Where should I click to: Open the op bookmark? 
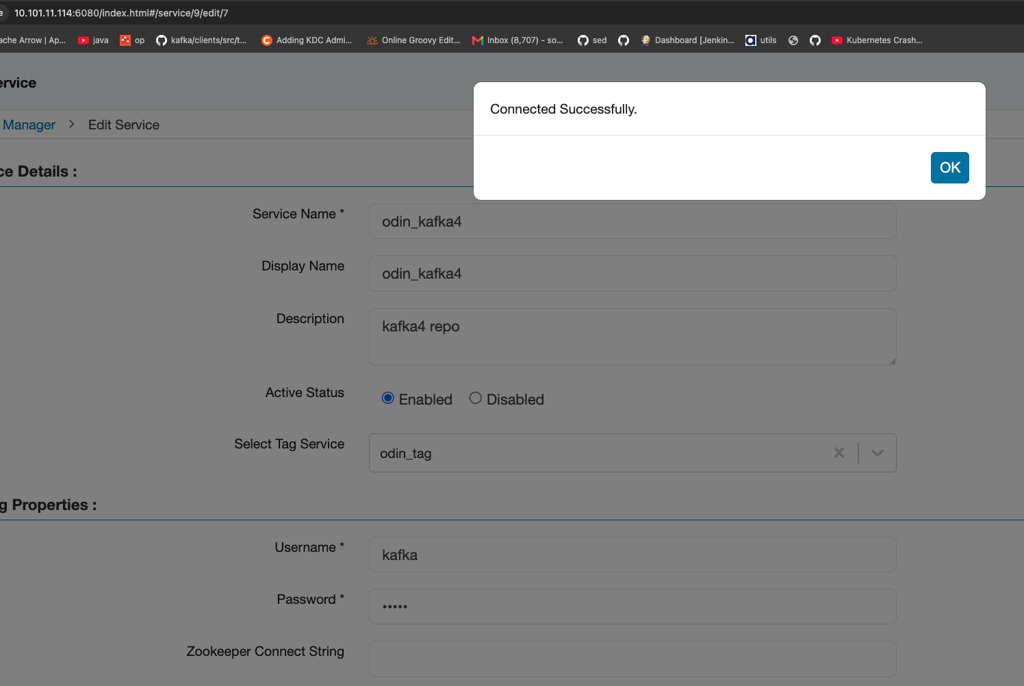click(x=132, y=41)
